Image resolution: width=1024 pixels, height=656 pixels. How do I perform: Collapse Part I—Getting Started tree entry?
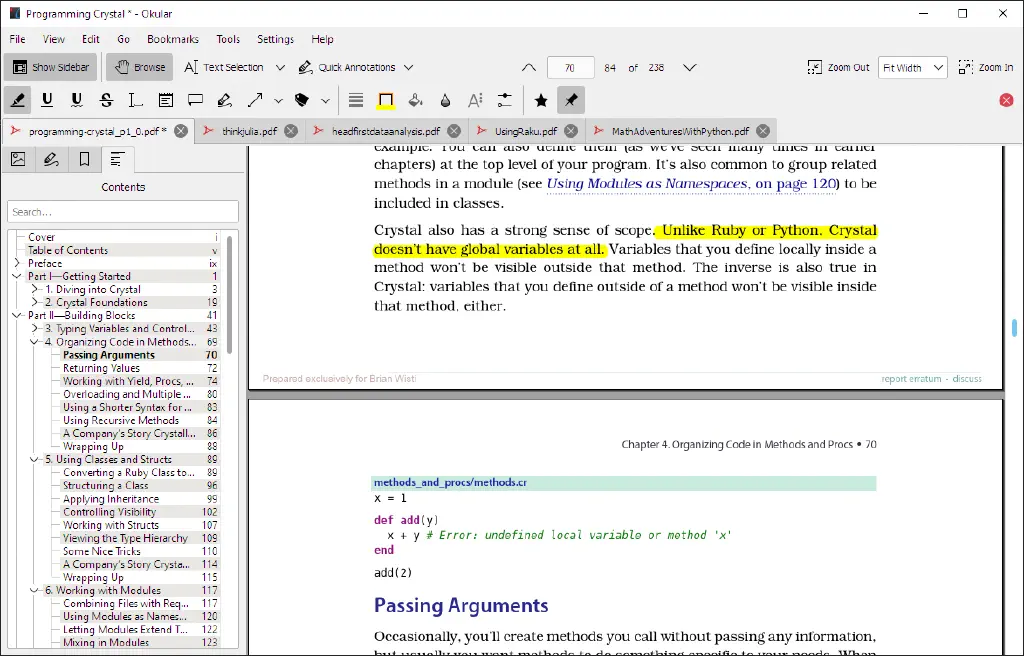coord(18,276)
